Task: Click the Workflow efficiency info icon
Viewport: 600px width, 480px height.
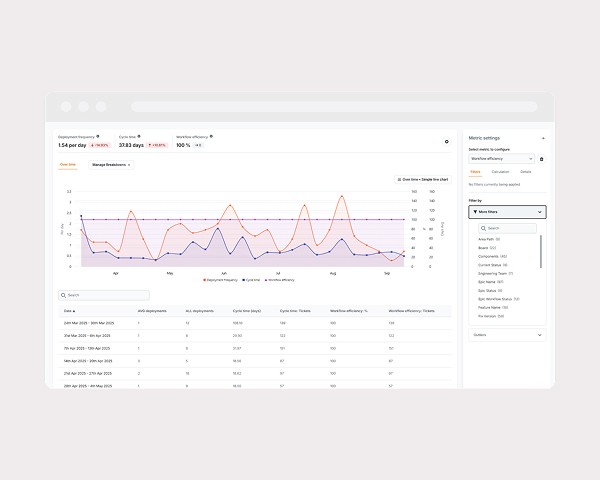Action: tap(211, 136)
